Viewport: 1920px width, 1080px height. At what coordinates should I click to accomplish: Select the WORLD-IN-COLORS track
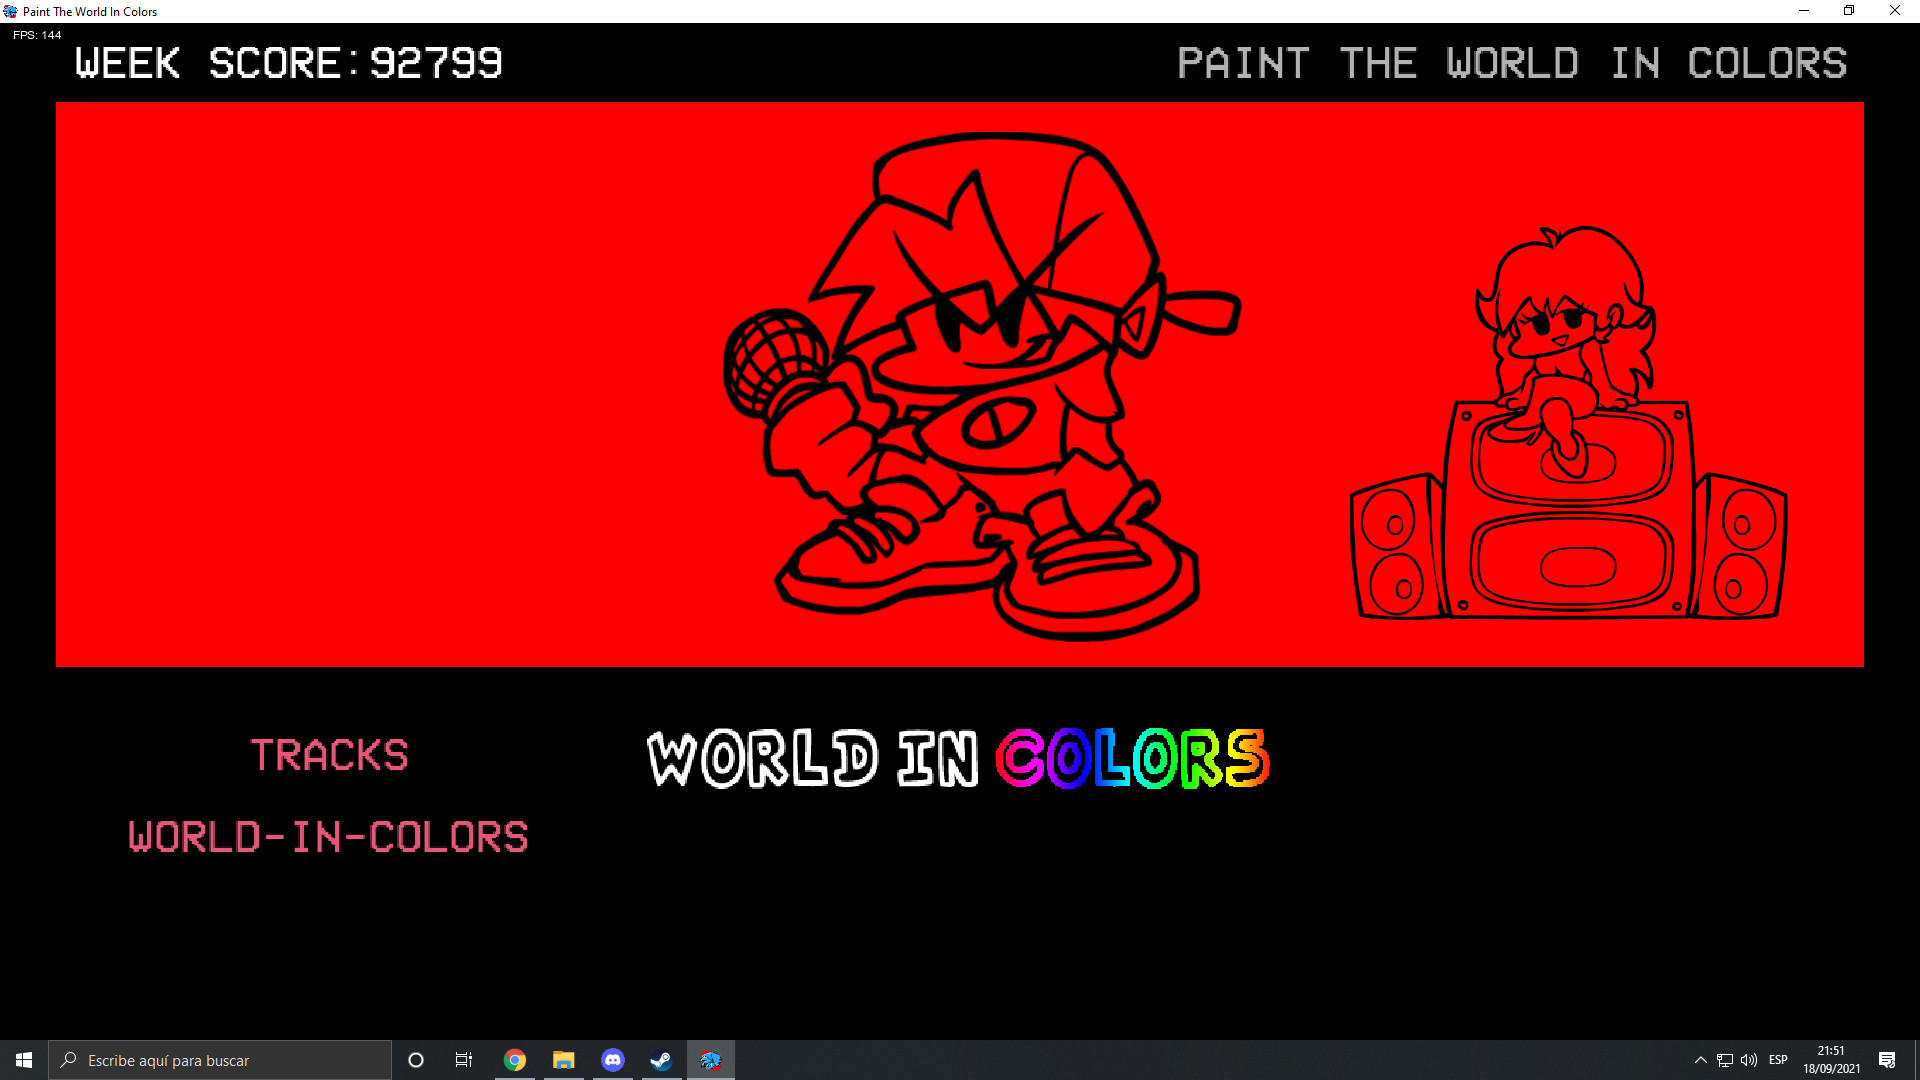(x=327, y=837)
